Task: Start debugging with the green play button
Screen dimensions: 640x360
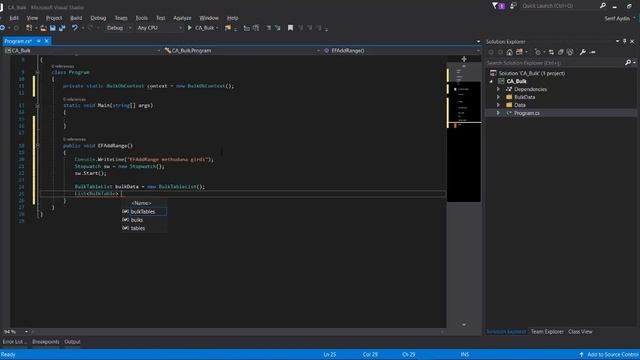Action: (x=189, y=28)
